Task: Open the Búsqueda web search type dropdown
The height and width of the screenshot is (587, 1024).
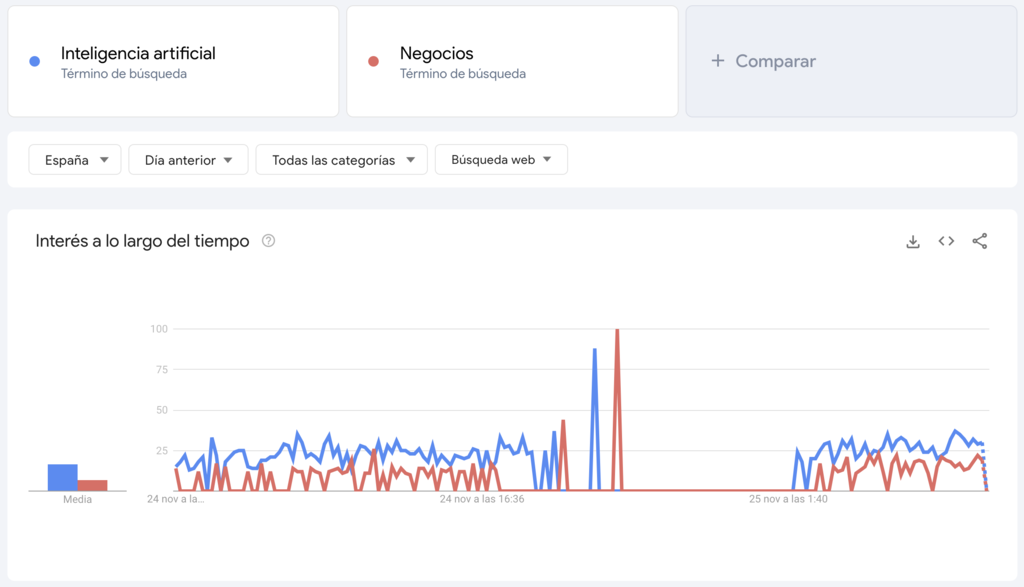Action: 501,159
